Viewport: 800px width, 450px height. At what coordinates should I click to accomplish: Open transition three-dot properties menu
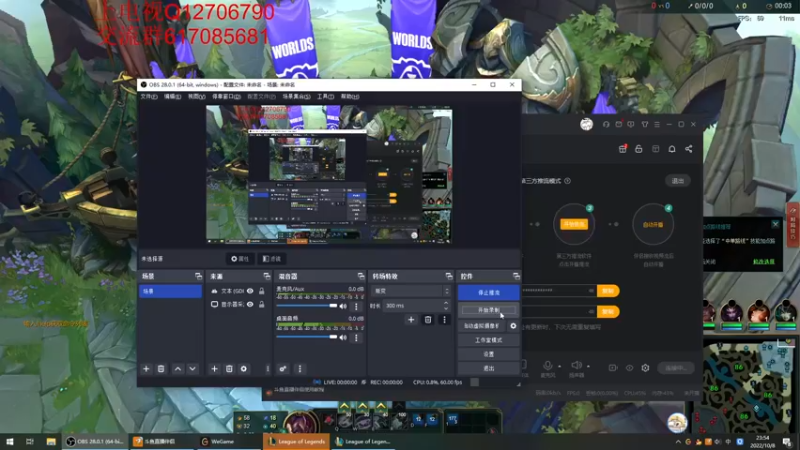[x=444, y=320]
